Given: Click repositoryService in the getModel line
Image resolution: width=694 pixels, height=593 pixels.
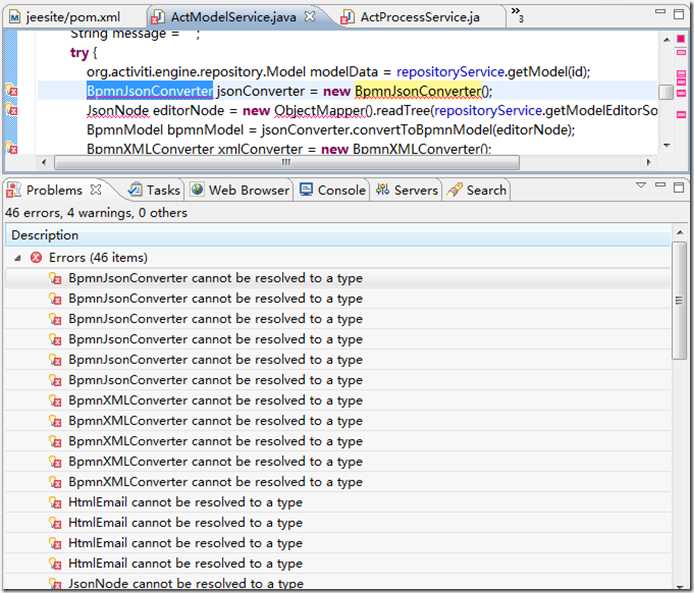Looking at the screenshot, I should coord(451,72).
